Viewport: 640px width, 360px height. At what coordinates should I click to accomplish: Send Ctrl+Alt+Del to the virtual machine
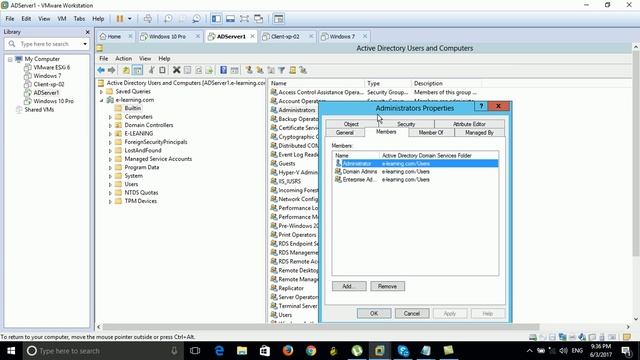pos(148,19)
